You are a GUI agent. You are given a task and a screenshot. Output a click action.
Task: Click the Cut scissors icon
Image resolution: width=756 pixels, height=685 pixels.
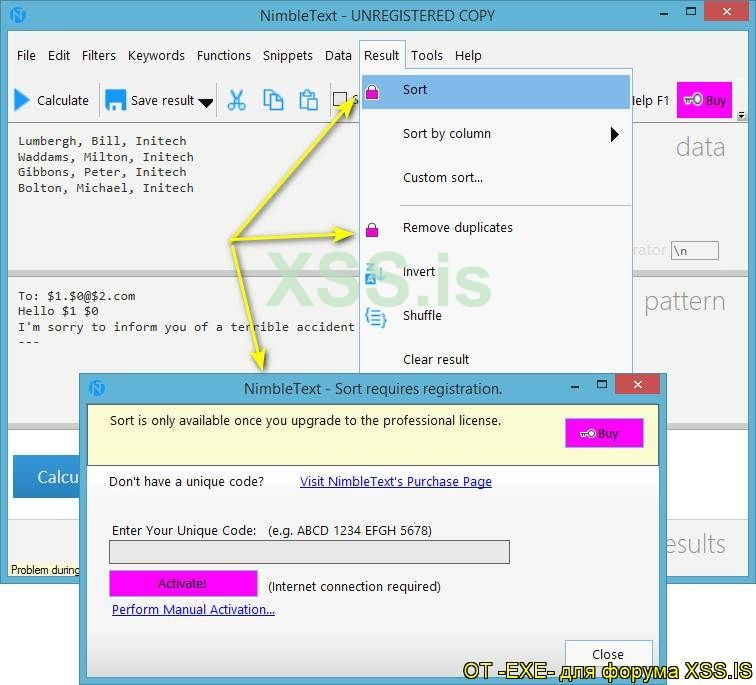(x=236, y=100)
